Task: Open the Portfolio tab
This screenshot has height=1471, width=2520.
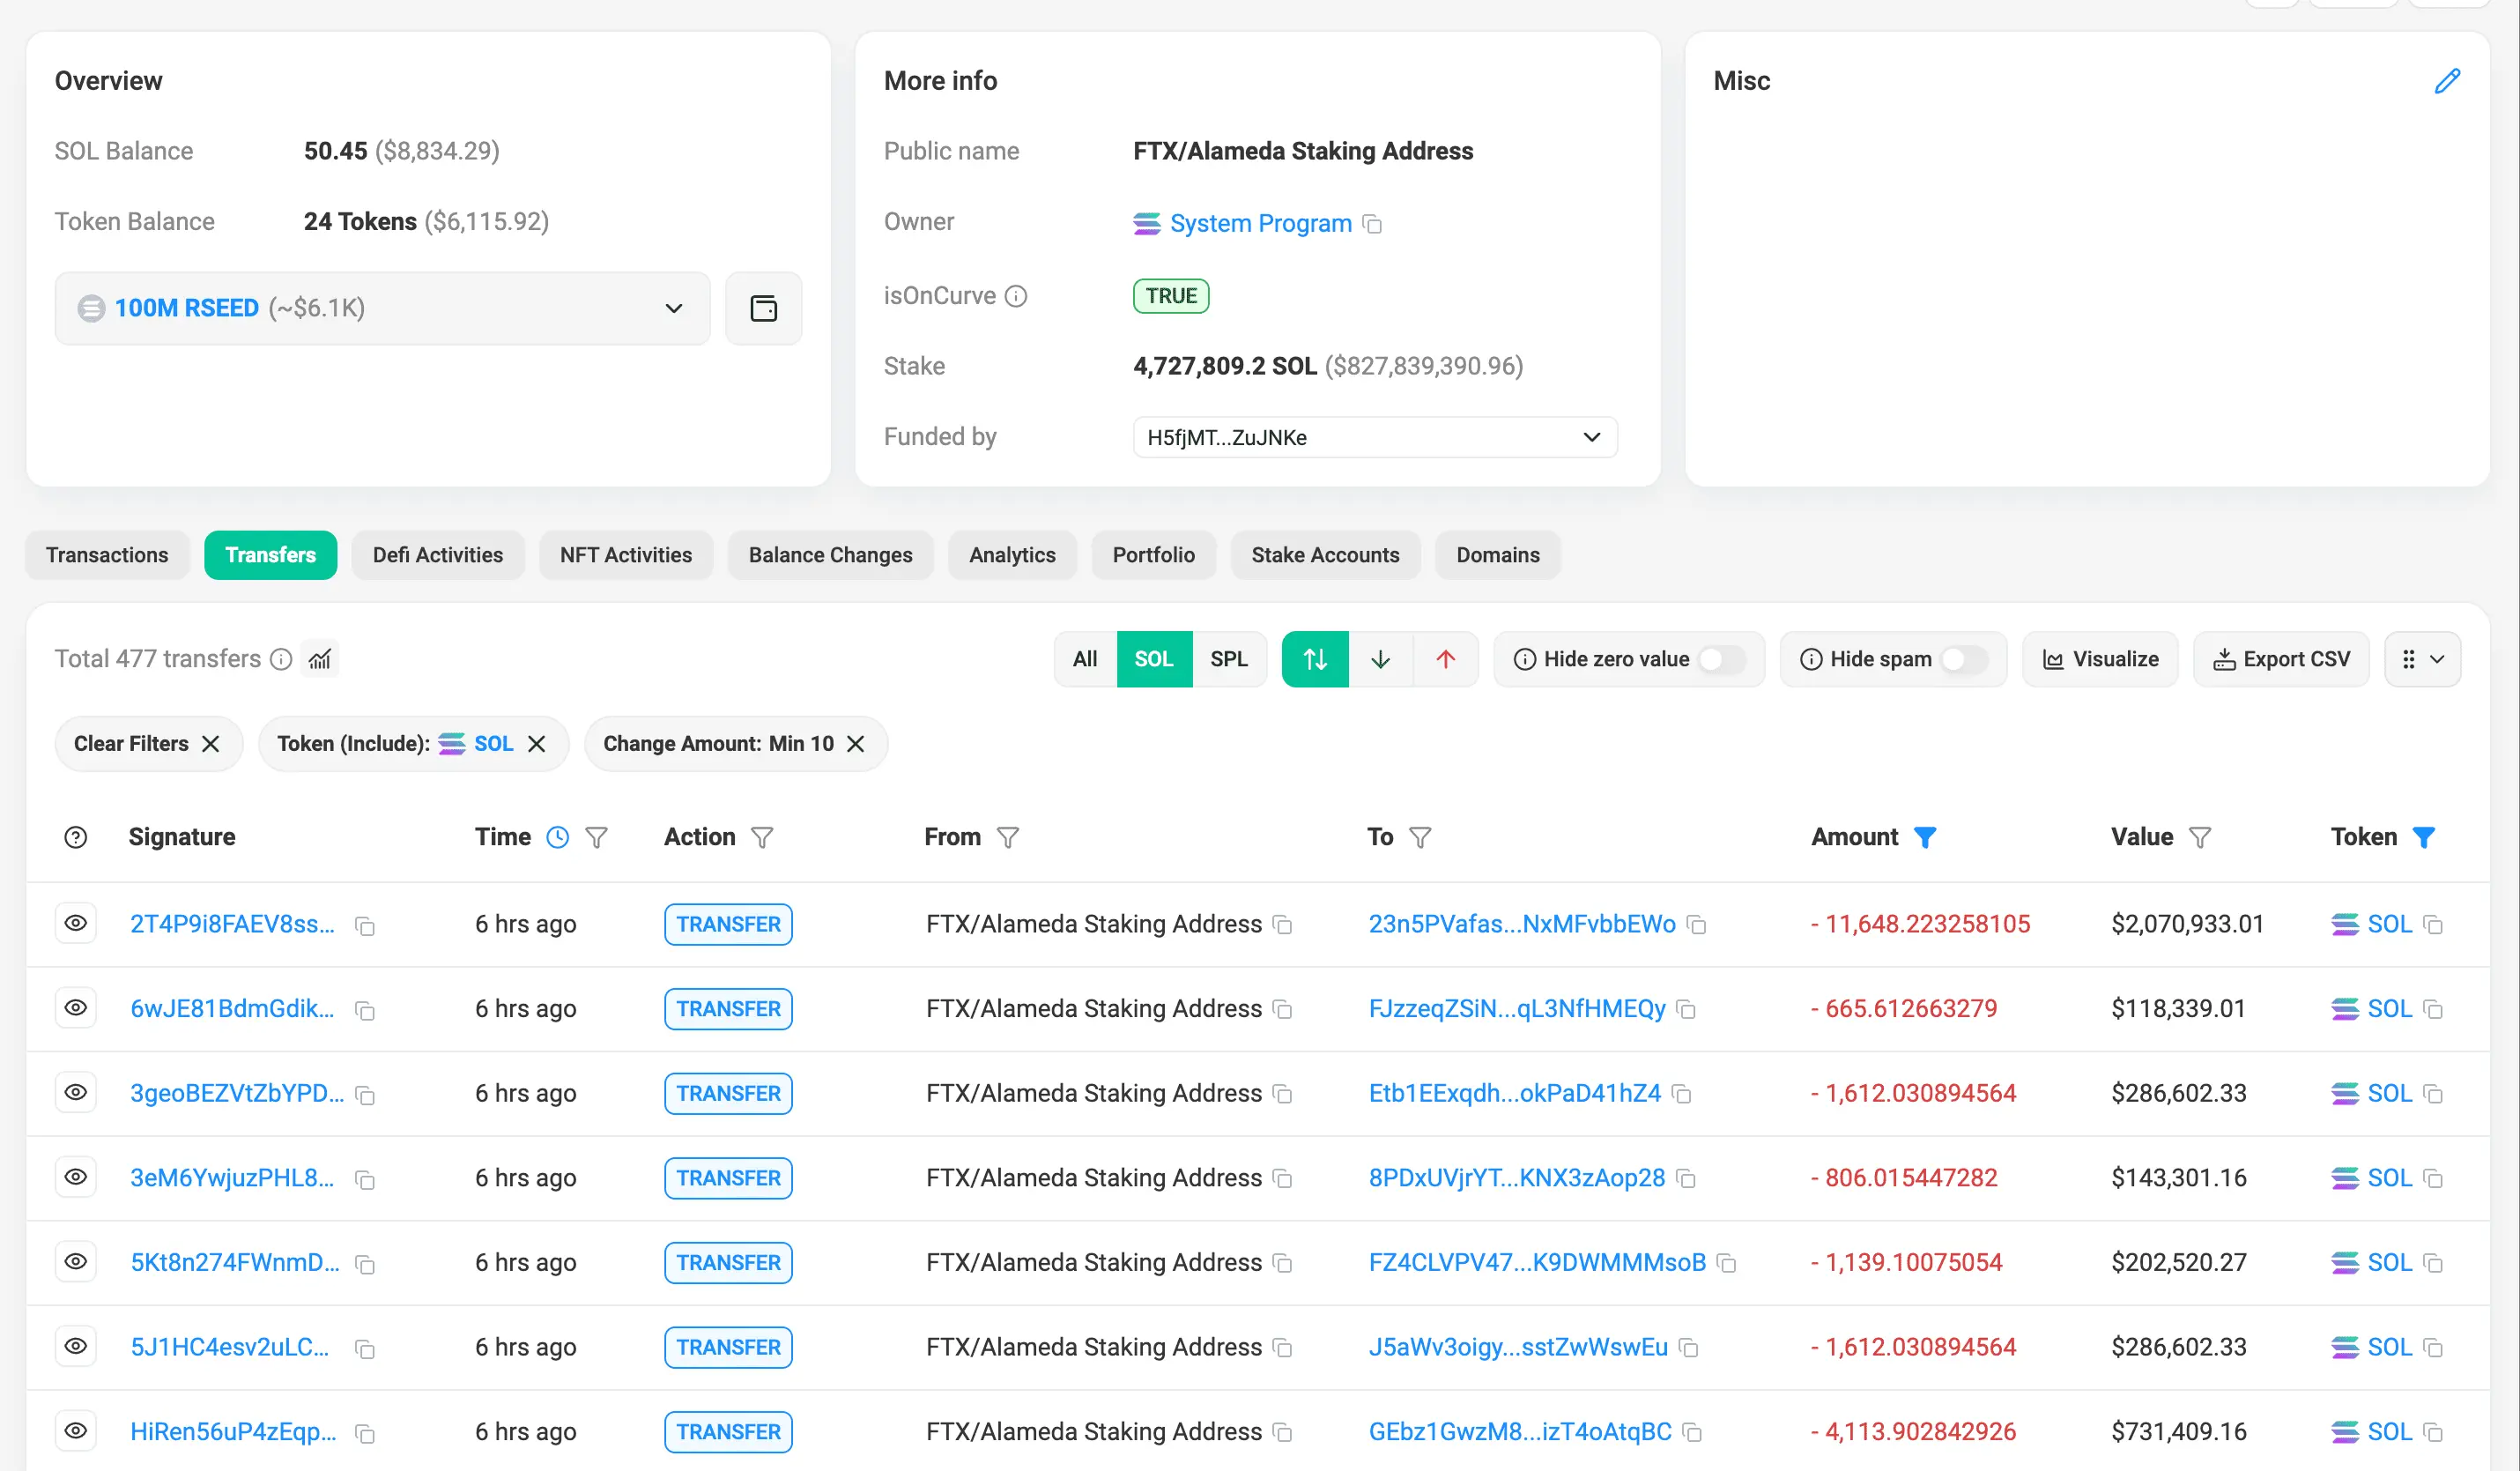Action: pos(1153,555)
